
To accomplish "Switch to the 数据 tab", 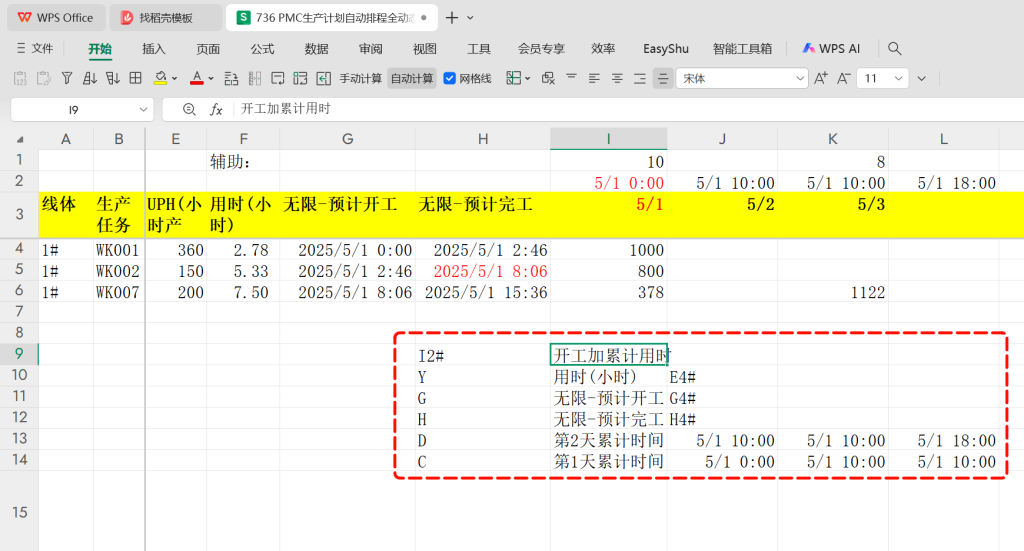I will click(316, 49).
